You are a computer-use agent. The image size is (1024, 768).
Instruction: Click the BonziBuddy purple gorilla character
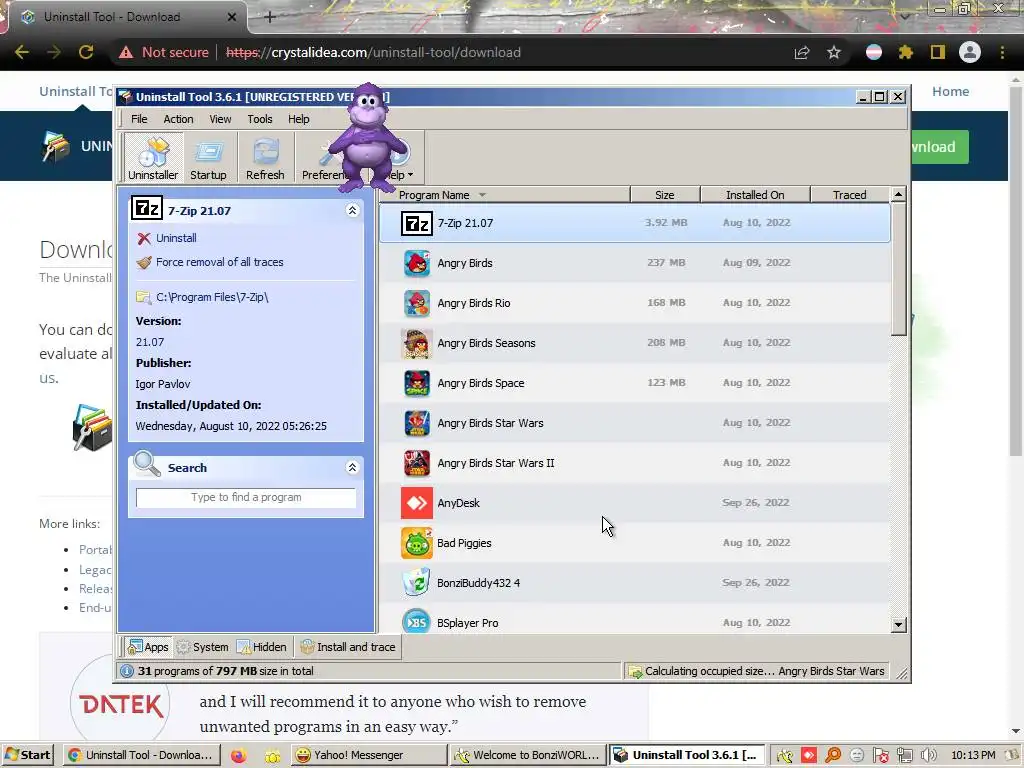370,137
